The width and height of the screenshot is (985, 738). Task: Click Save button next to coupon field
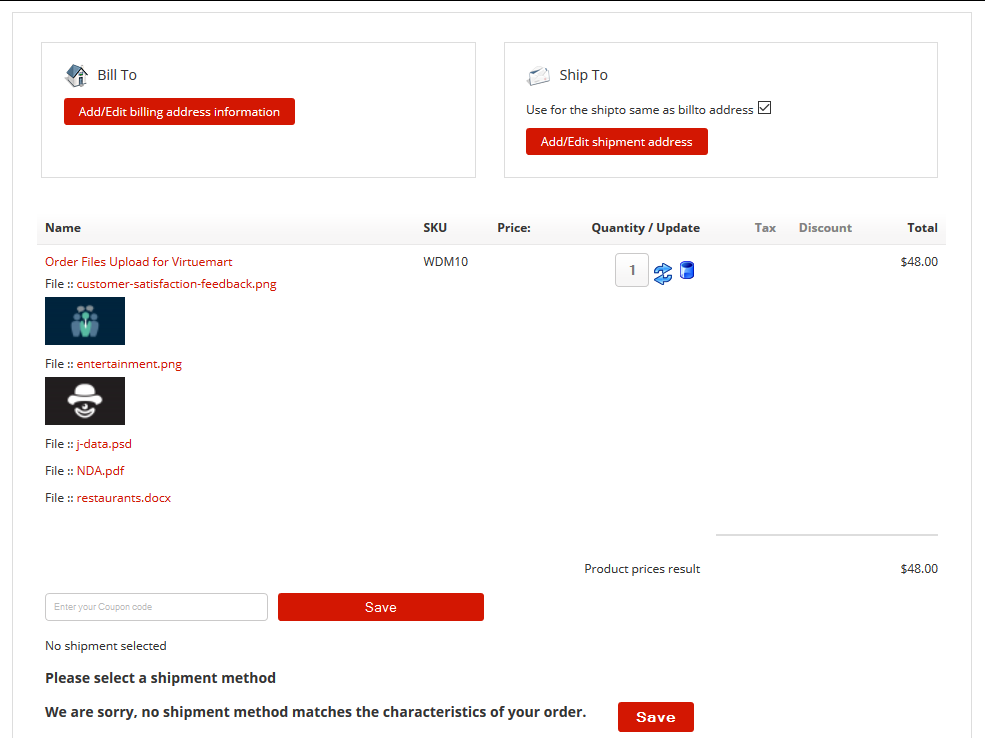(x=380, y=607)
